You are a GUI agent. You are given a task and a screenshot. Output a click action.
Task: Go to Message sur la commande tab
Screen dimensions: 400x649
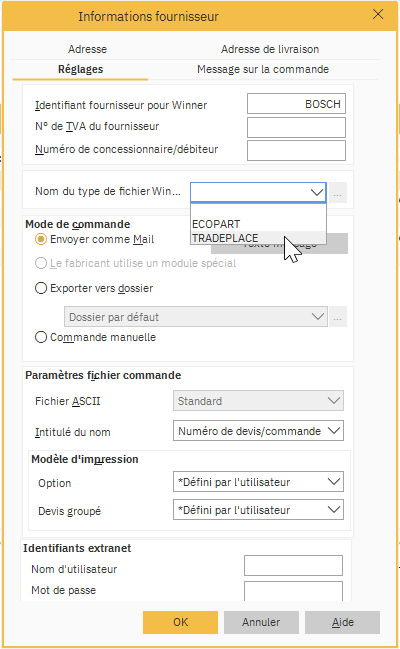pyautogui.click(x=263, y=69)
